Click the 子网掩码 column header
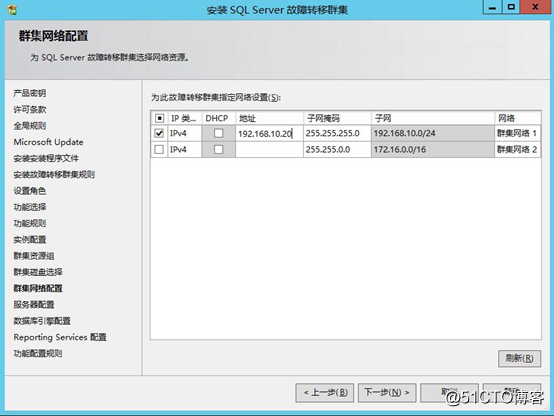 pyautogui.click(x=337, y=118)
